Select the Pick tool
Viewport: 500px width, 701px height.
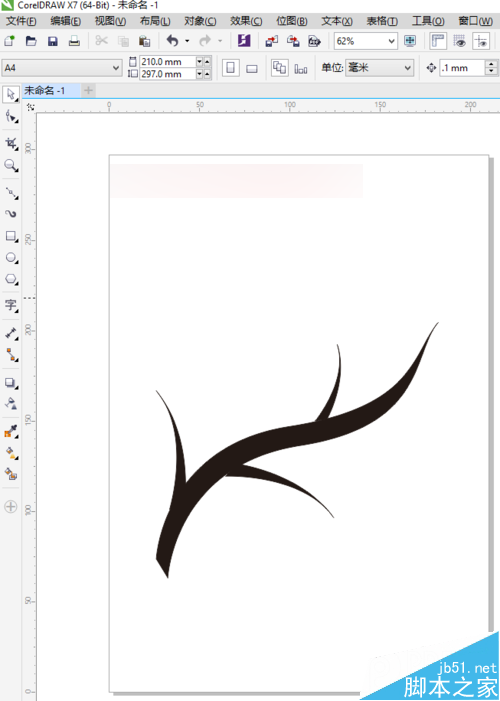[11, 95]
